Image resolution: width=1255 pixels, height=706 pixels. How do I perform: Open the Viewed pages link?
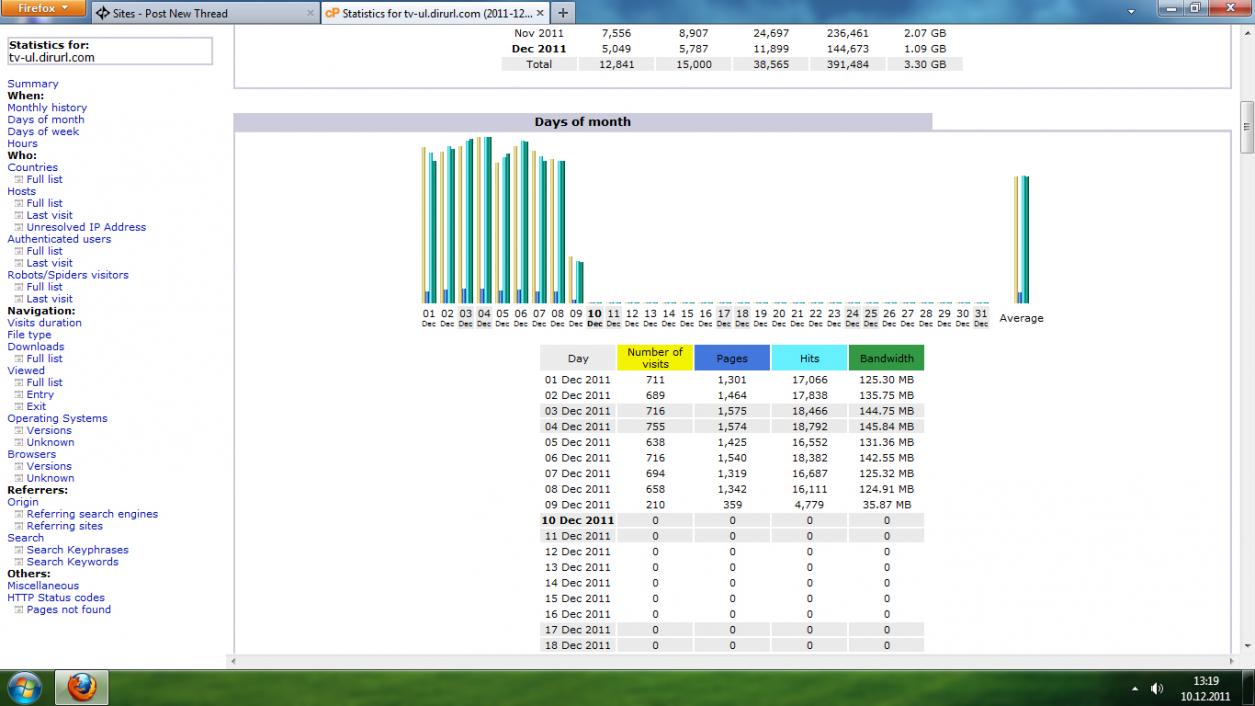tap(26, 372)
